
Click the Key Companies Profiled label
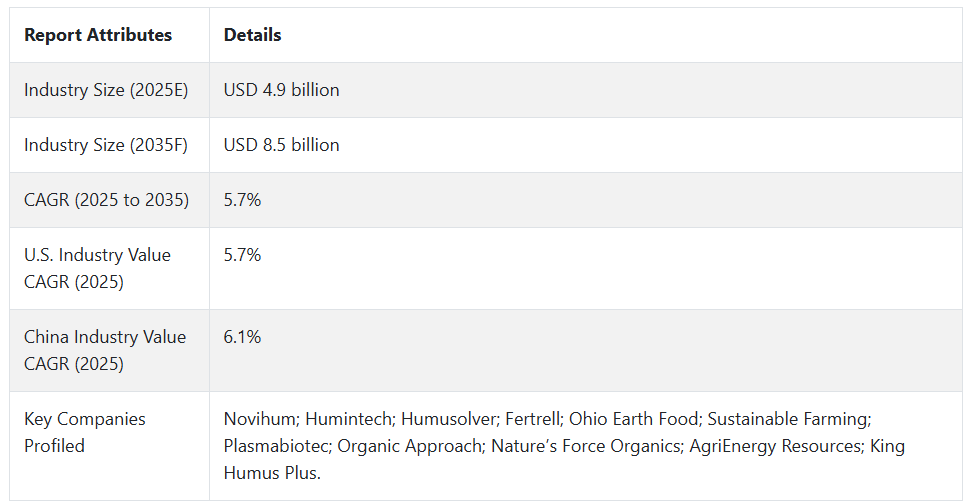click(x=85, y=432)
